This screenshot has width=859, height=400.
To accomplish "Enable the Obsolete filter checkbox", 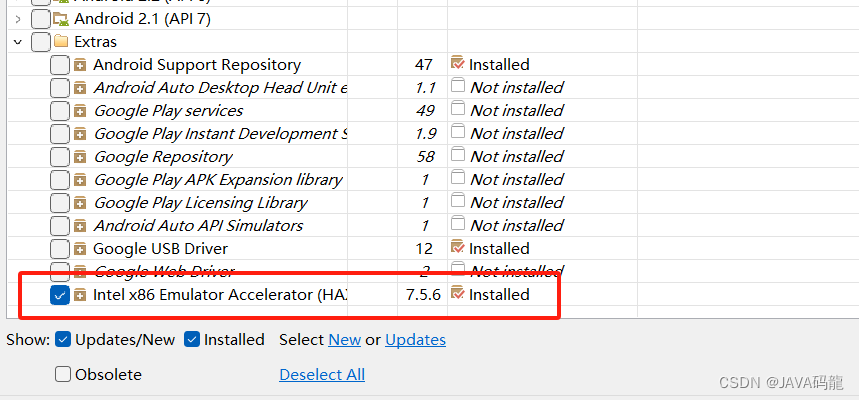I will coord(63,374).
